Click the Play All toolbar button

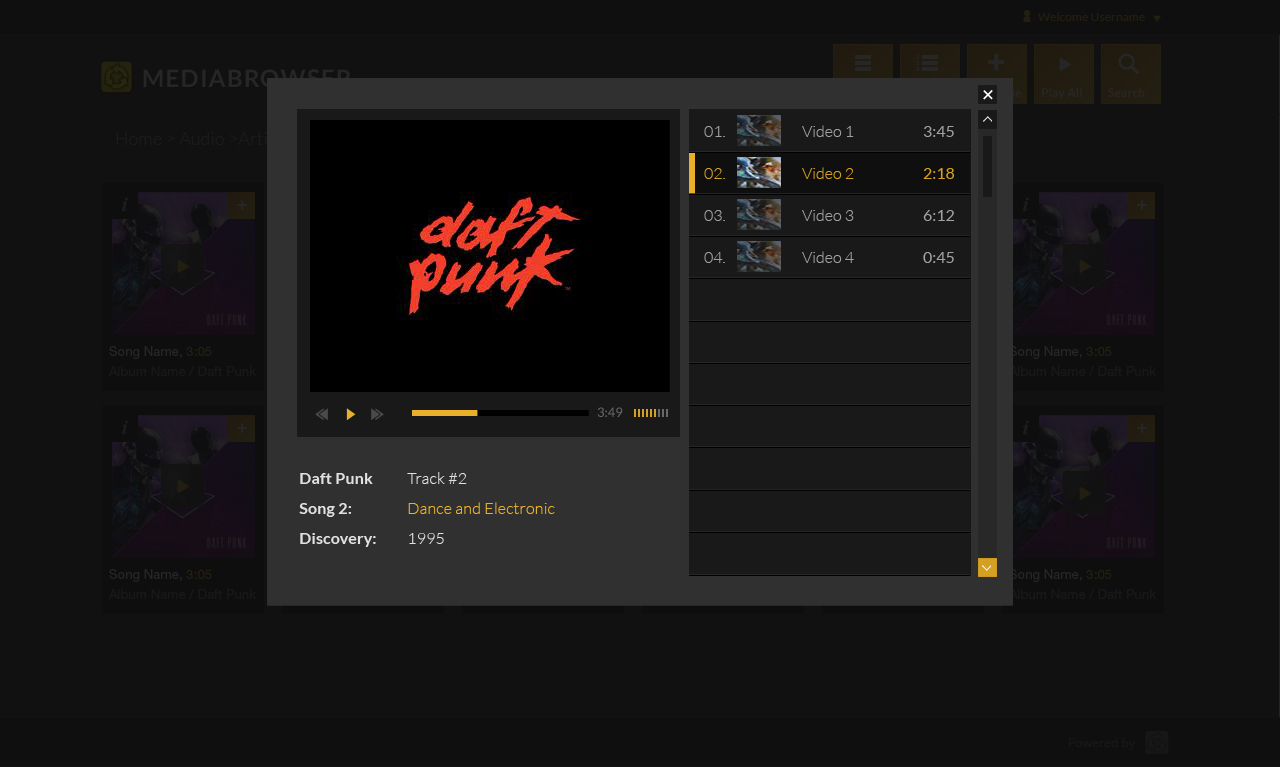[x=1064, y=73]
